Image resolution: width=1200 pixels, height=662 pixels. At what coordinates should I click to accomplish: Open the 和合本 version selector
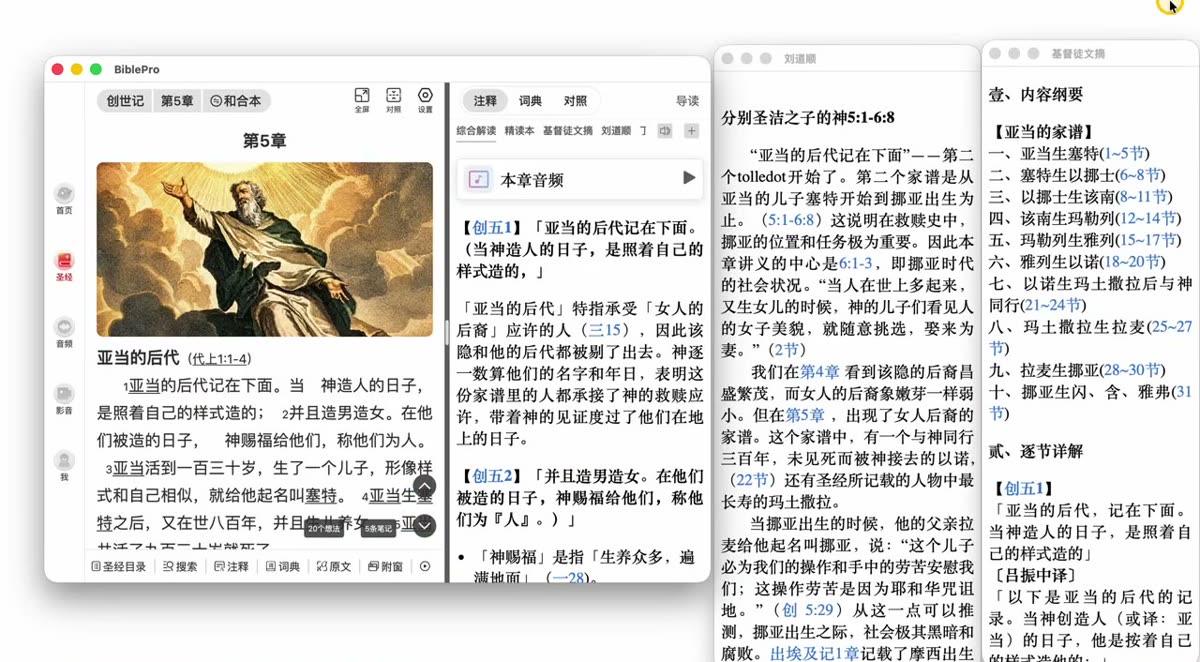[236, 101]
